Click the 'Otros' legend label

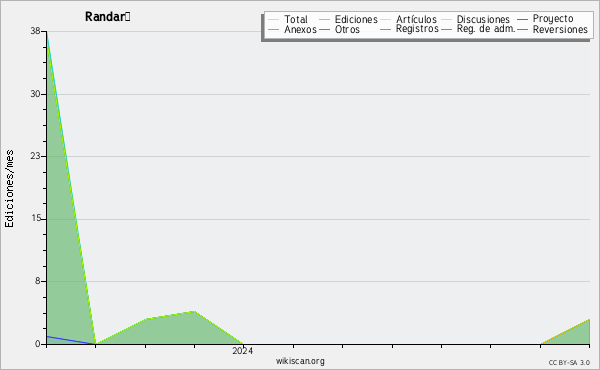(x=347, y=29)
